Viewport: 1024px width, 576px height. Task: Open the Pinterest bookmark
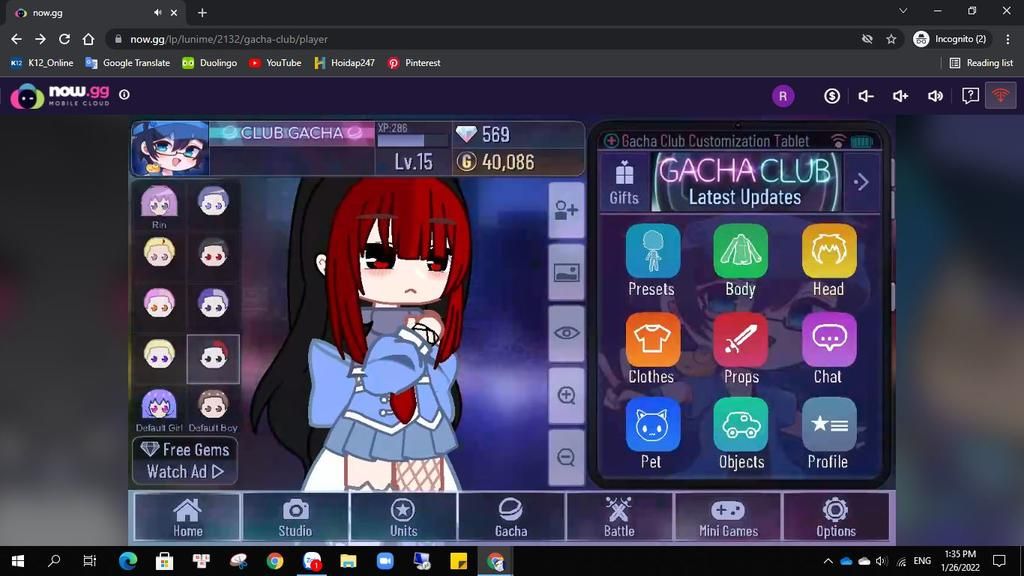pos(414,63)
